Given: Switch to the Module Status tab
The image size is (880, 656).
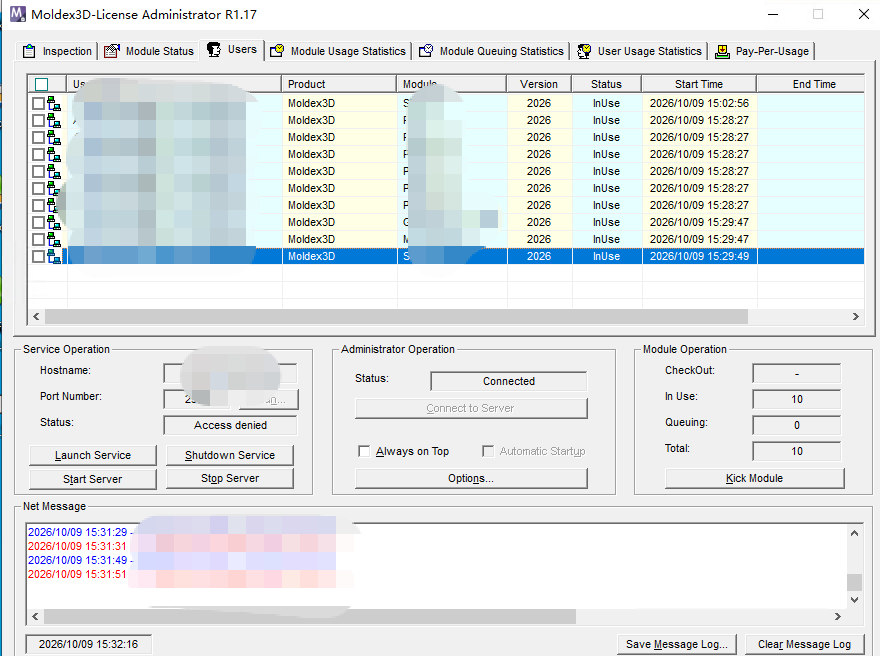Looking at the screenshot, I should 149,51.
